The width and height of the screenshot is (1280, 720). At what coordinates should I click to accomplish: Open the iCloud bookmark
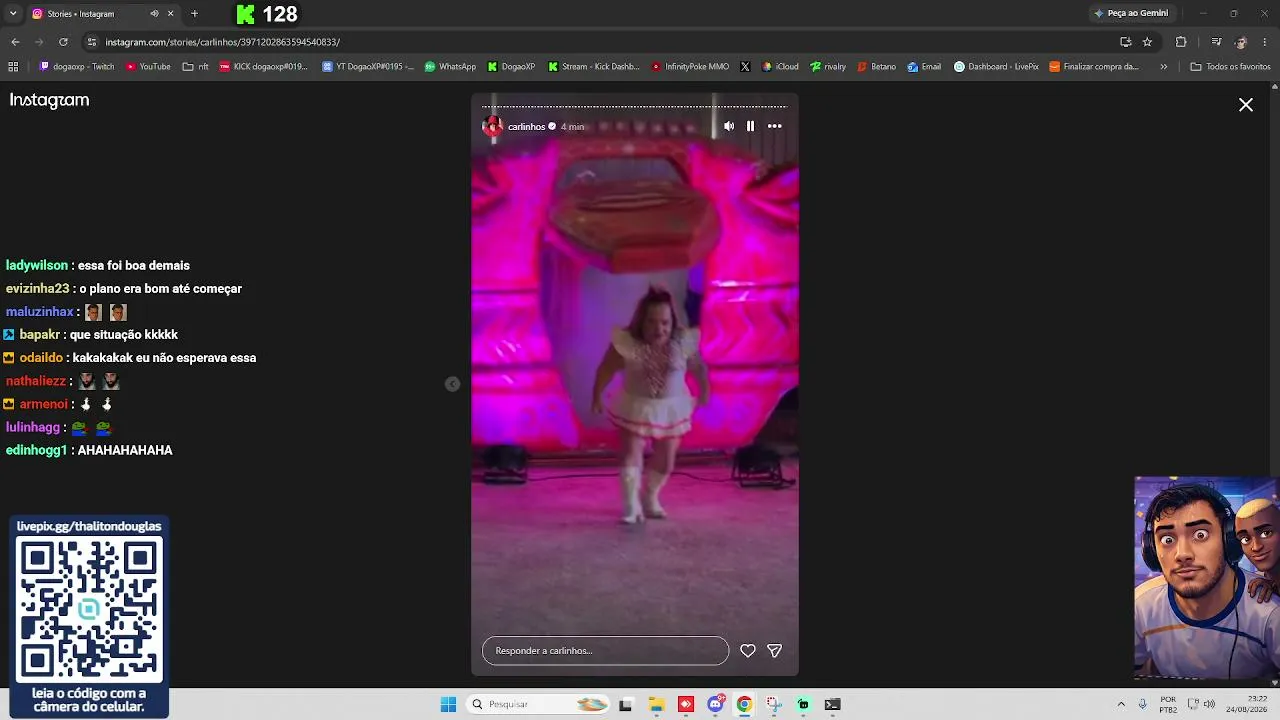(x=780, y=67)
